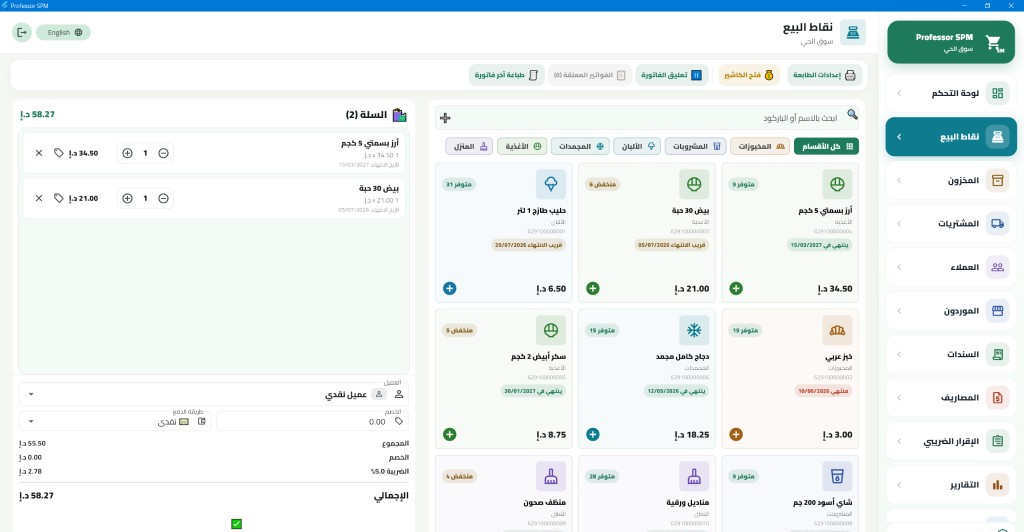The height and width of the screenshot is (532, 1024).
Task: Select كل الأقسام category chip
Action: click(x=826, y=146)
